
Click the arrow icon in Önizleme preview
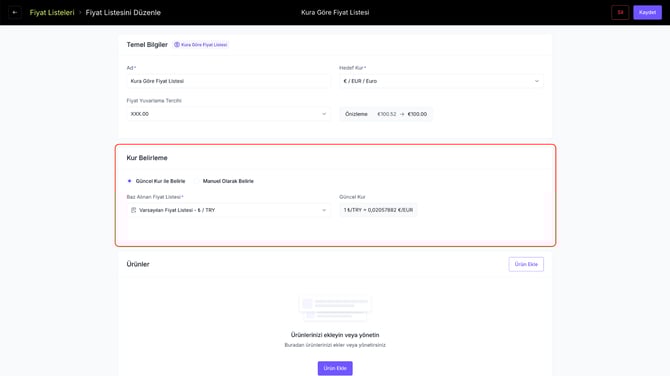[x=402, y=114]
